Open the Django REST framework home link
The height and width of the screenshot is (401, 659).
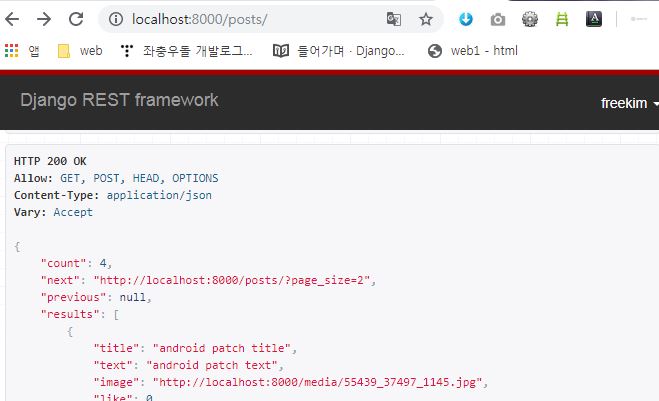(119, 100)
